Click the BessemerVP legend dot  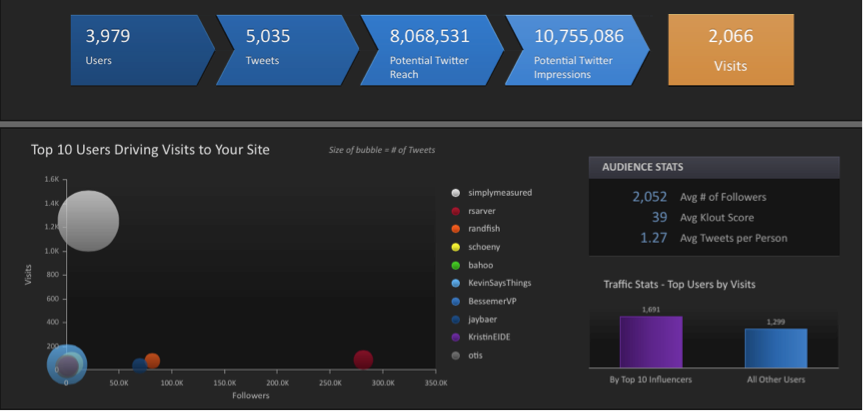pos(455,301)
